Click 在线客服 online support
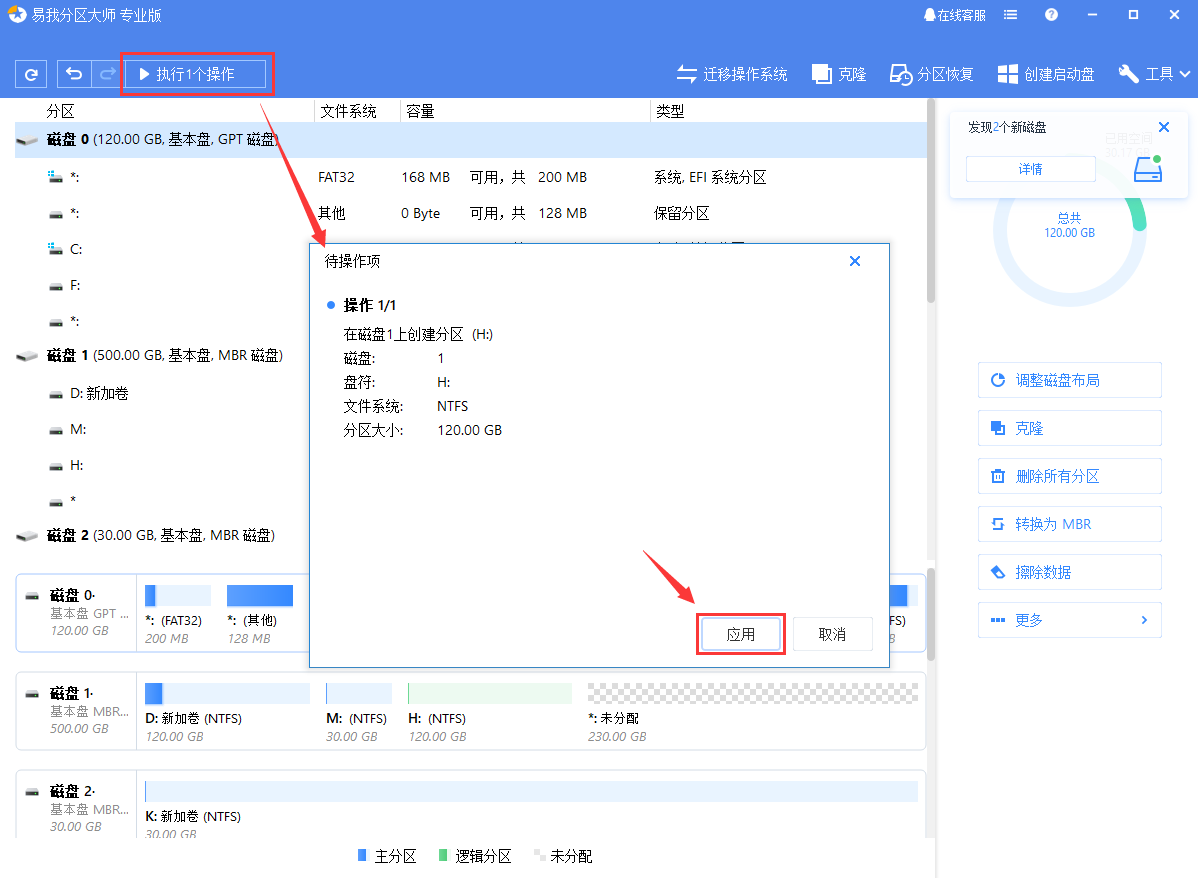 coord(954,15)
